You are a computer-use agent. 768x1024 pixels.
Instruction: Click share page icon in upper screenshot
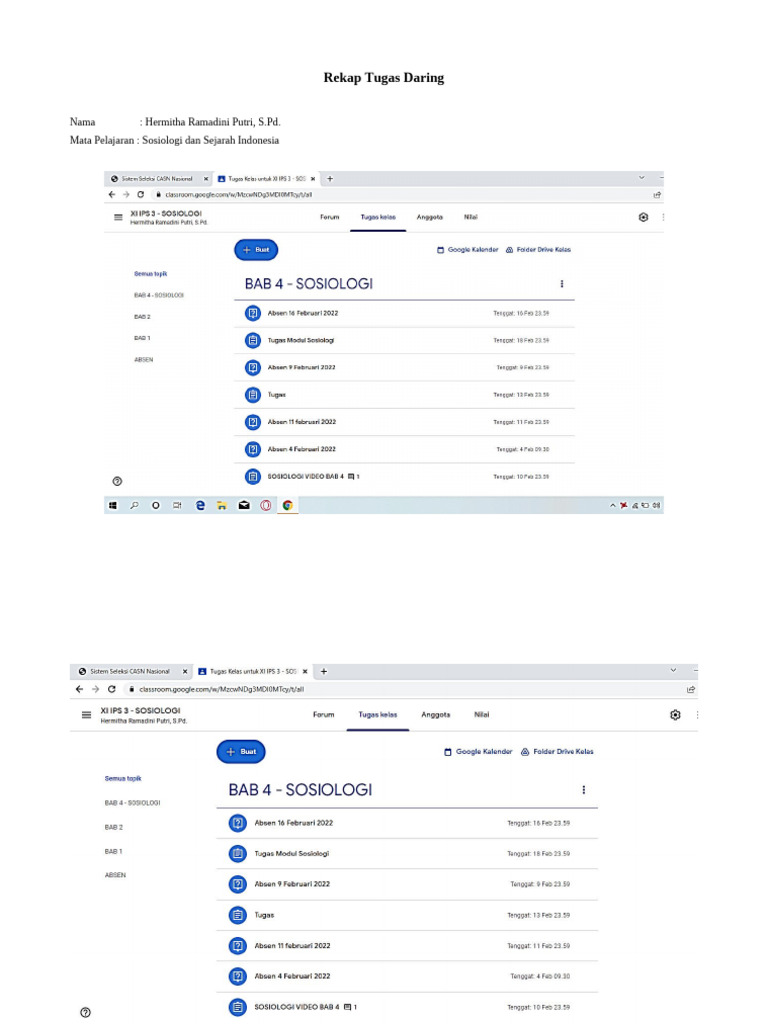[x=657, y=195]
